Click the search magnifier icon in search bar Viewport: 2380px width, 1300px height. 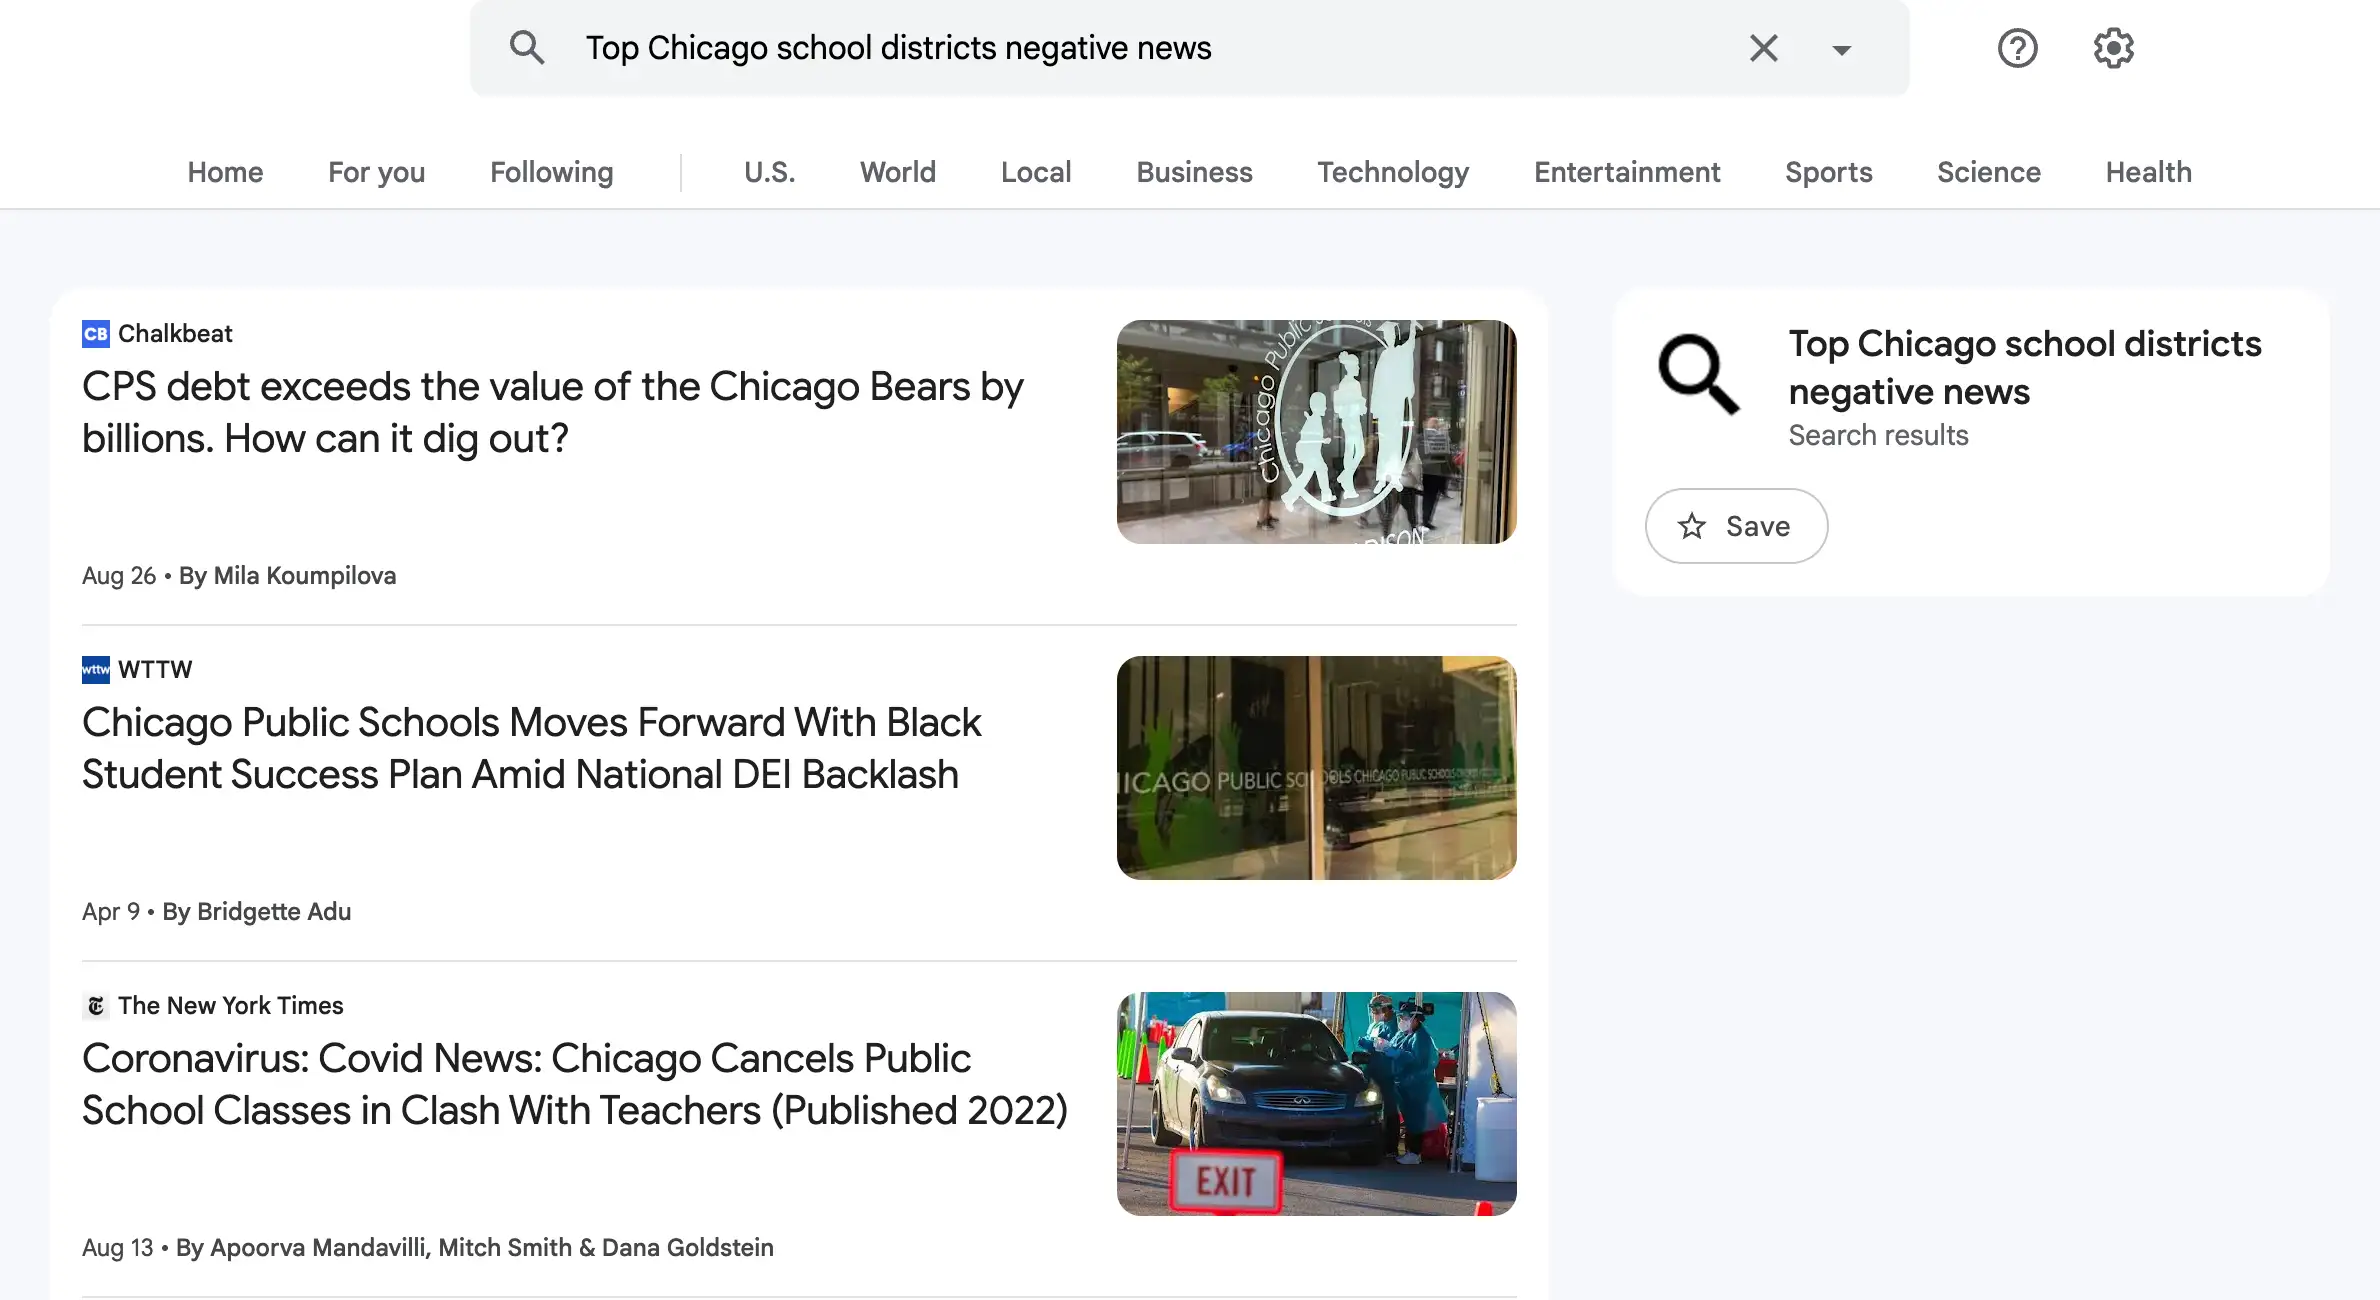pos(527,48)
